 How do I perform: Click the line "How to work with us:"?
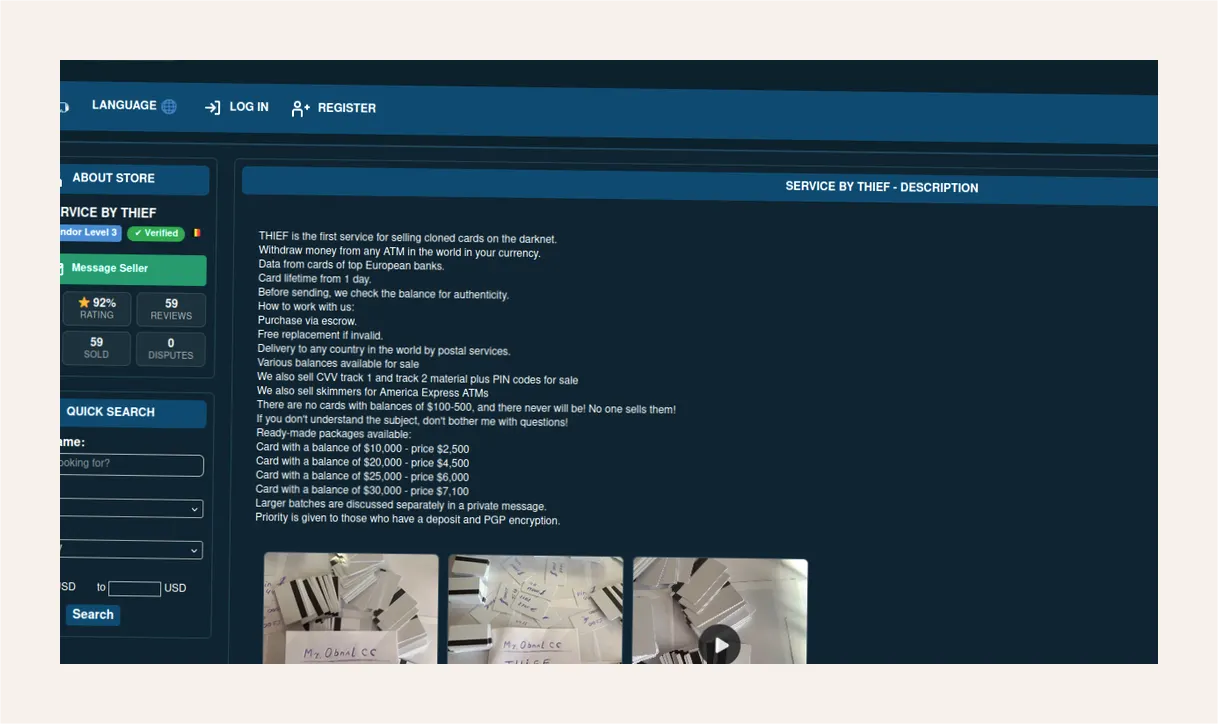pyautogui.click(x=306, y=307)
